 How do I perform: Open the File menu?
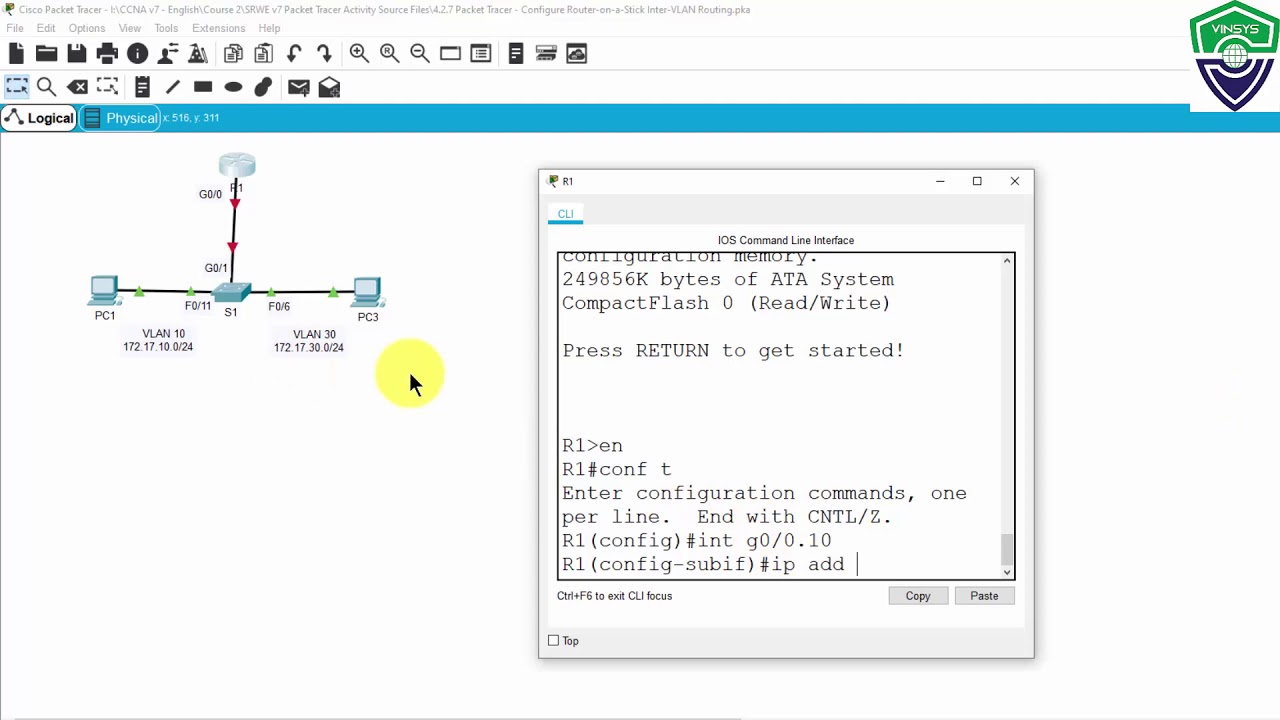[x=15, y=28]
